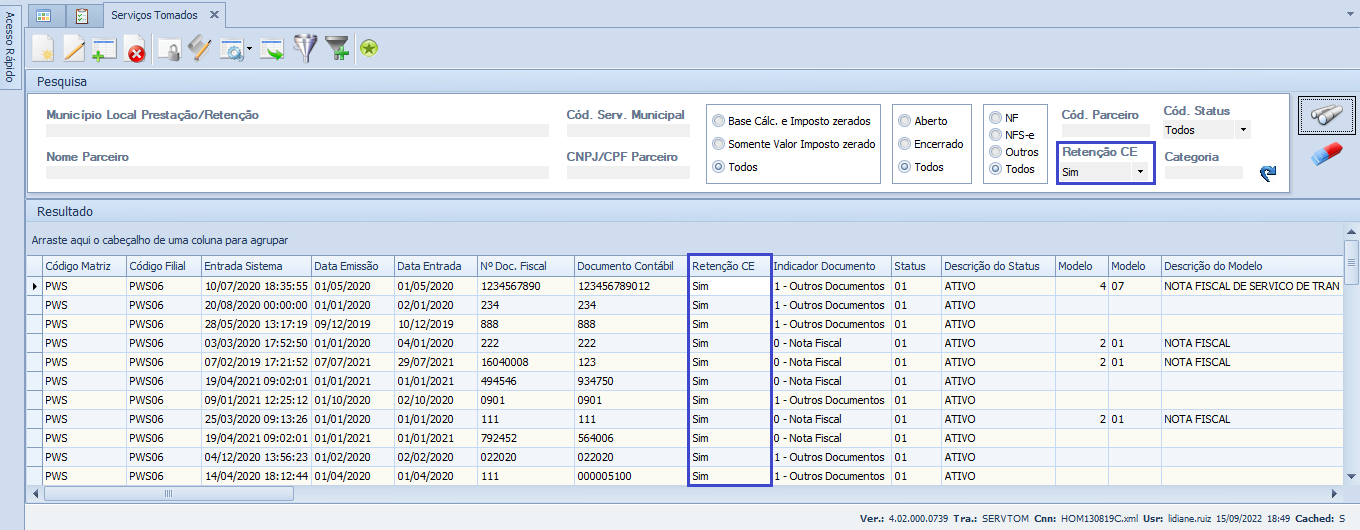Click the green star favorite icon

tap(369, 48)
